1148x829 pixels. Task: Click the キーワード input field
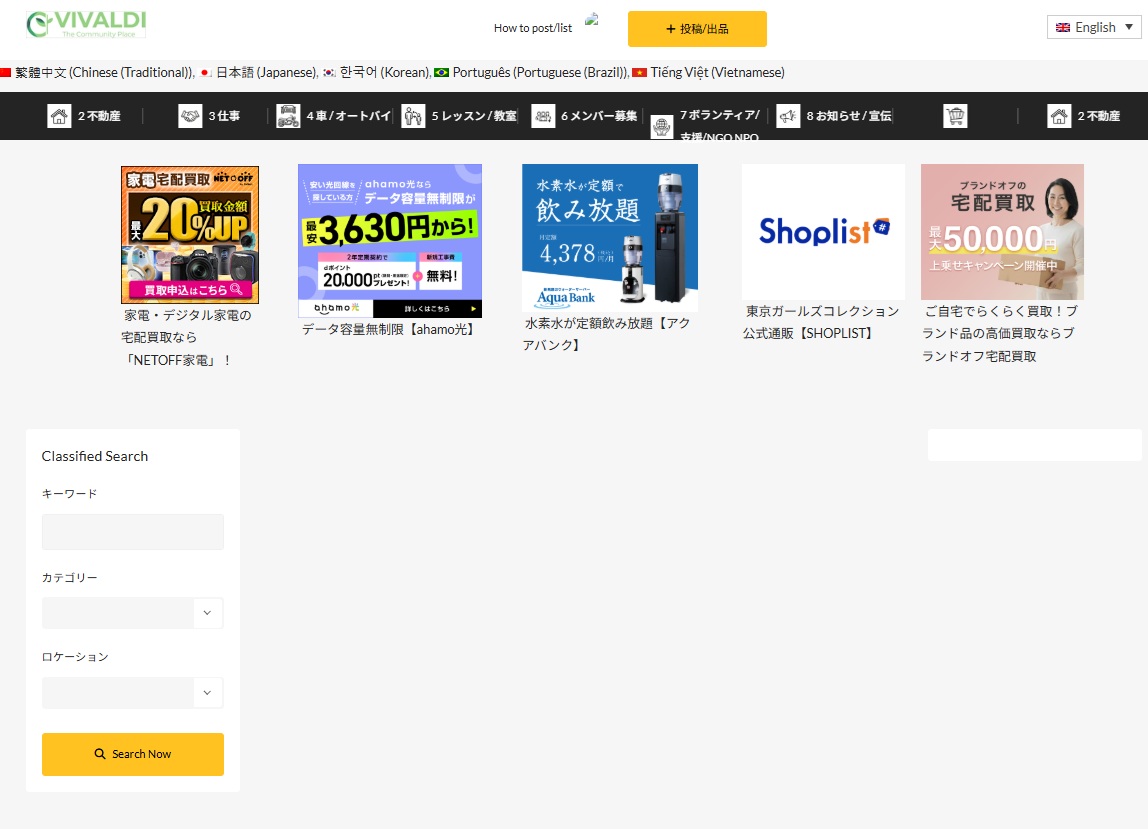click(132, 532)
